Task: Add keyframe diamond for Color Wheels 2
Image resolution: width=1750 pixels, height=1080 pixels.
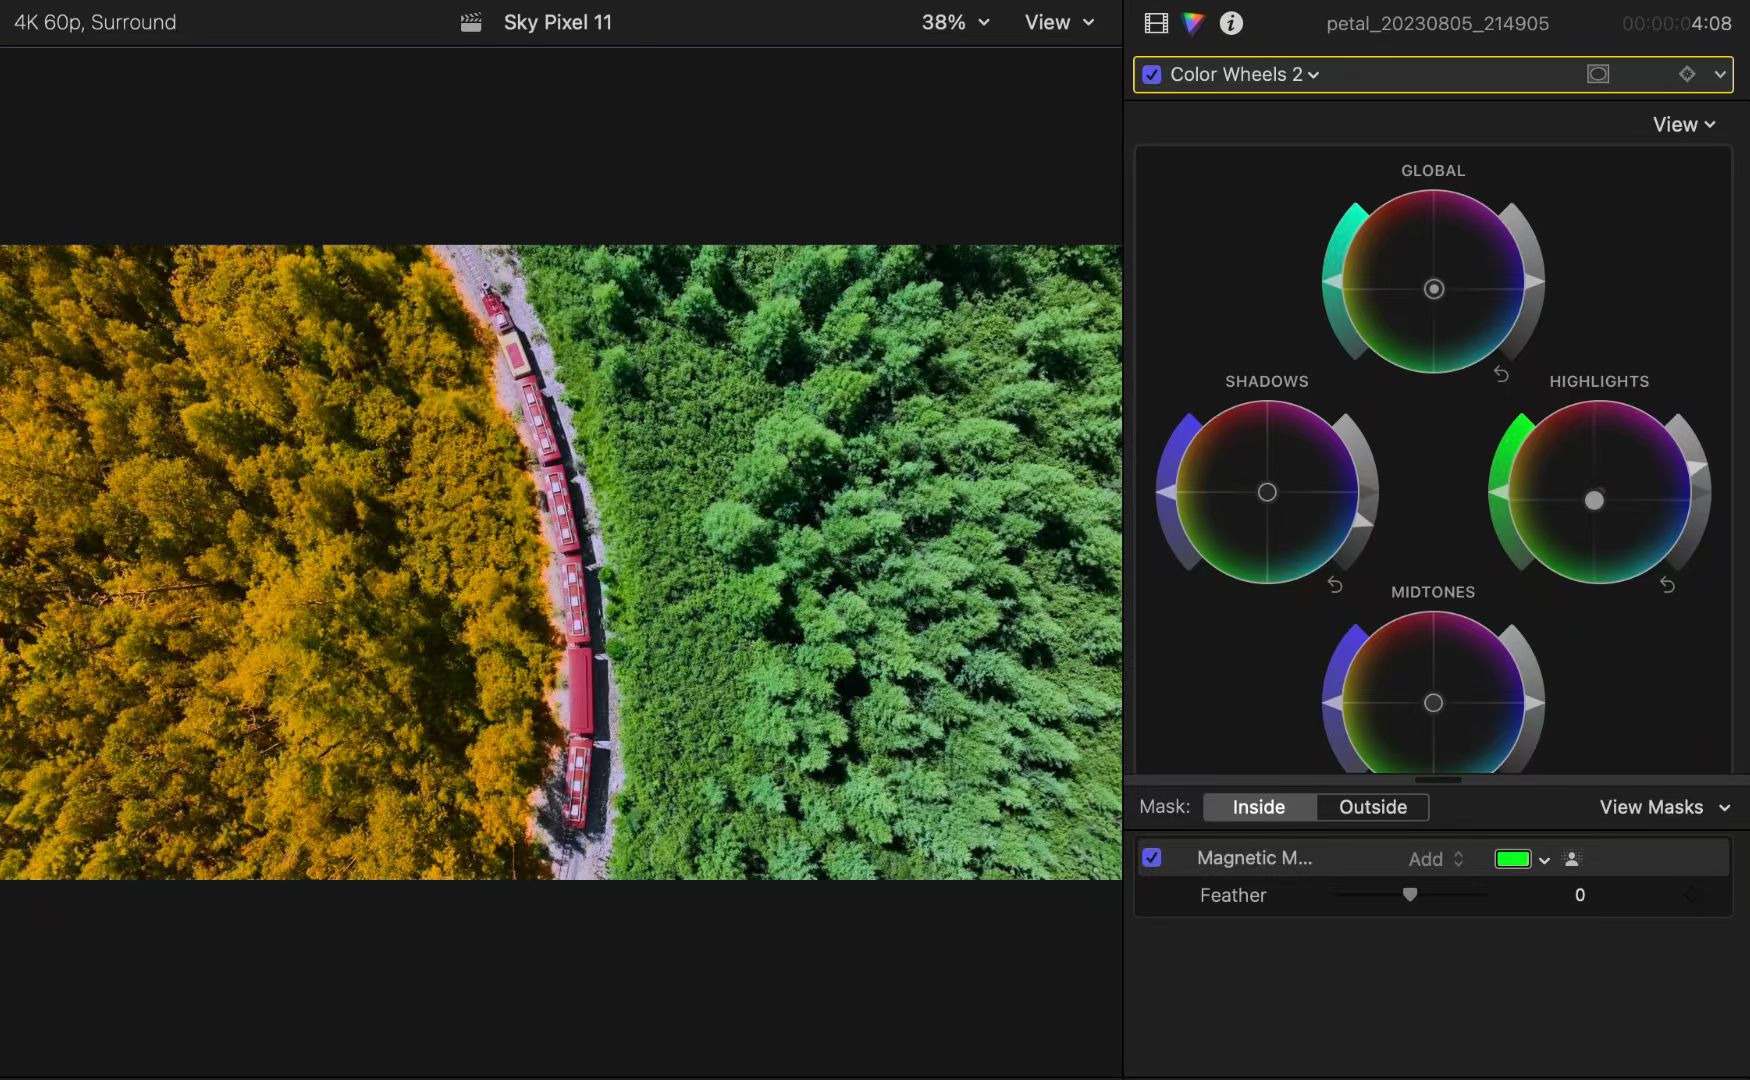Action: pos(1687,74)
